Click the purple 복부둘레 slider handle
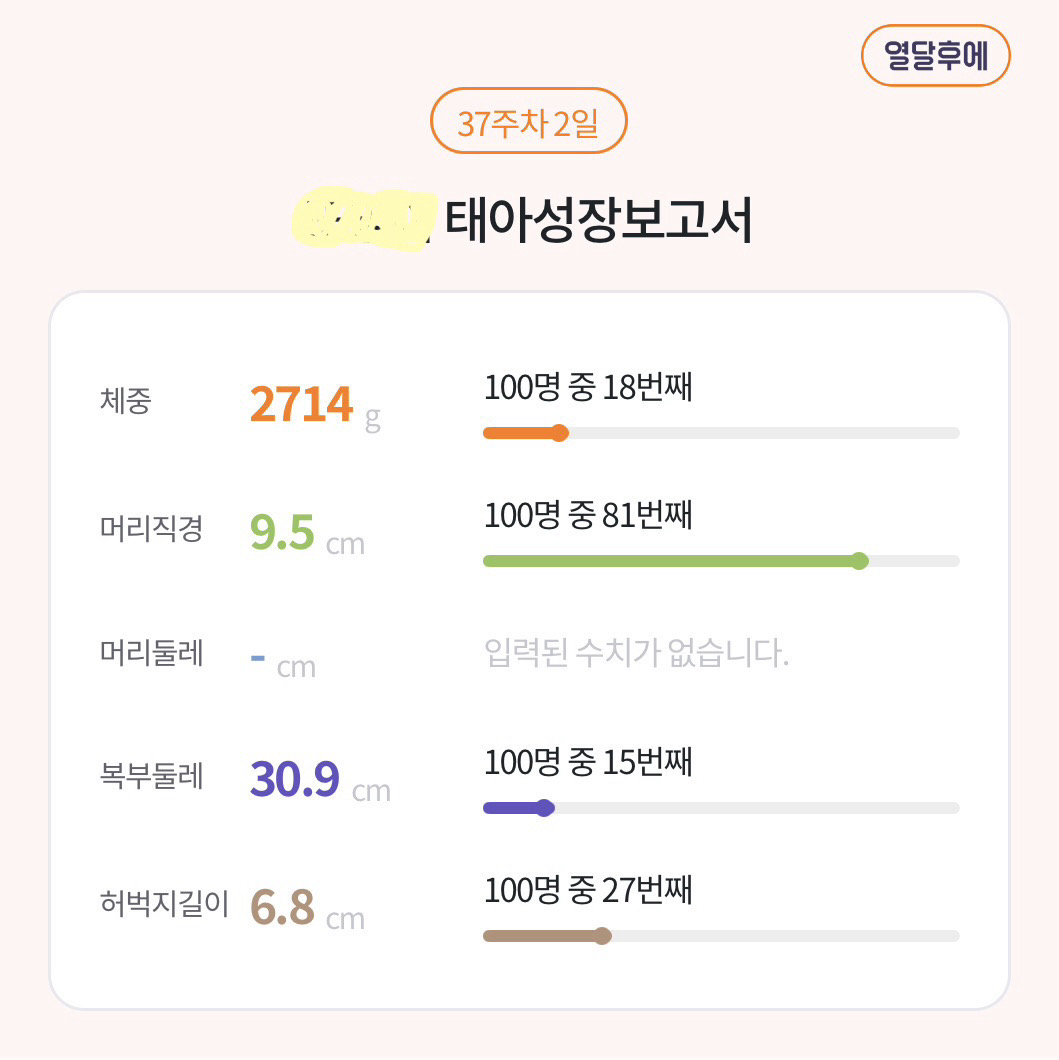The image size is (1059, 1060). coord(545,808)
